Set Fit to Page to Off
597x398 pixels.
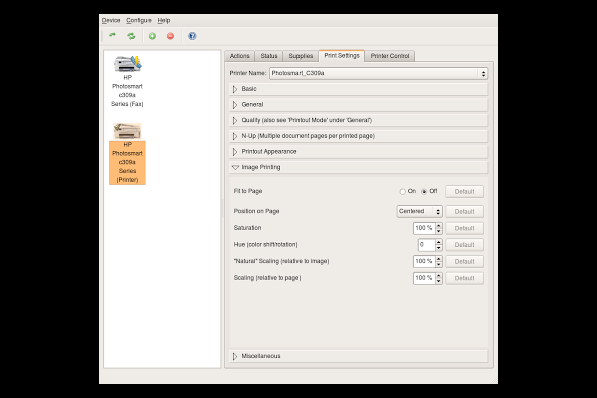coord(424,192)
